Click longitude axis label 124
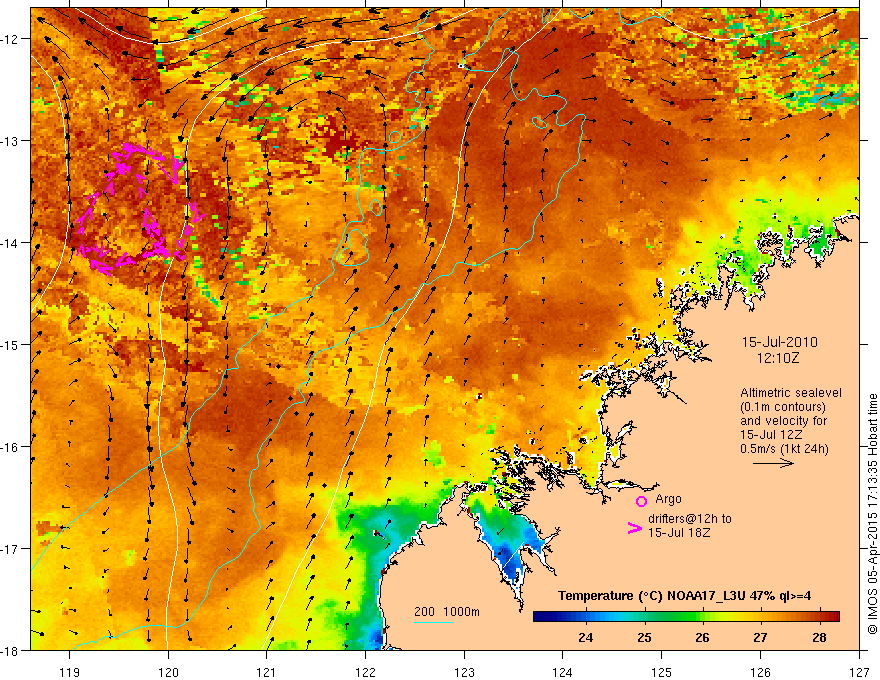880x680 pixels. (x=562, y=672)
